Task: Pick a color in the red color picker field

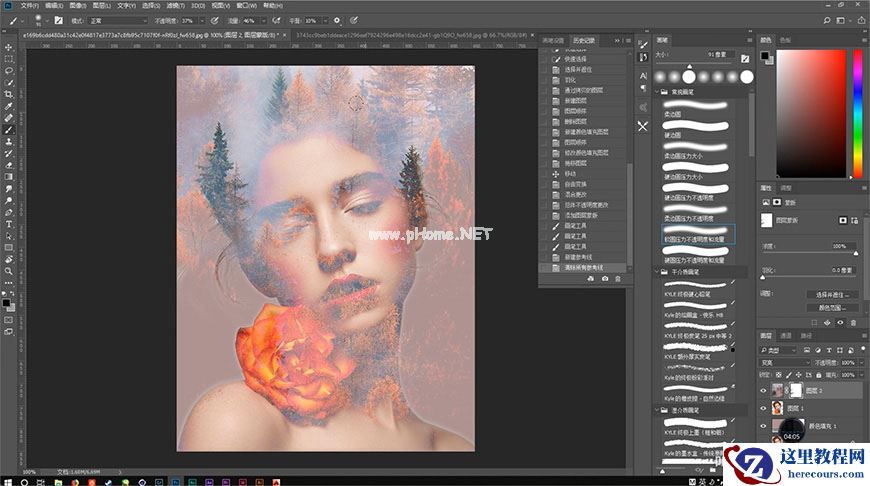Action: pos(811,114)
